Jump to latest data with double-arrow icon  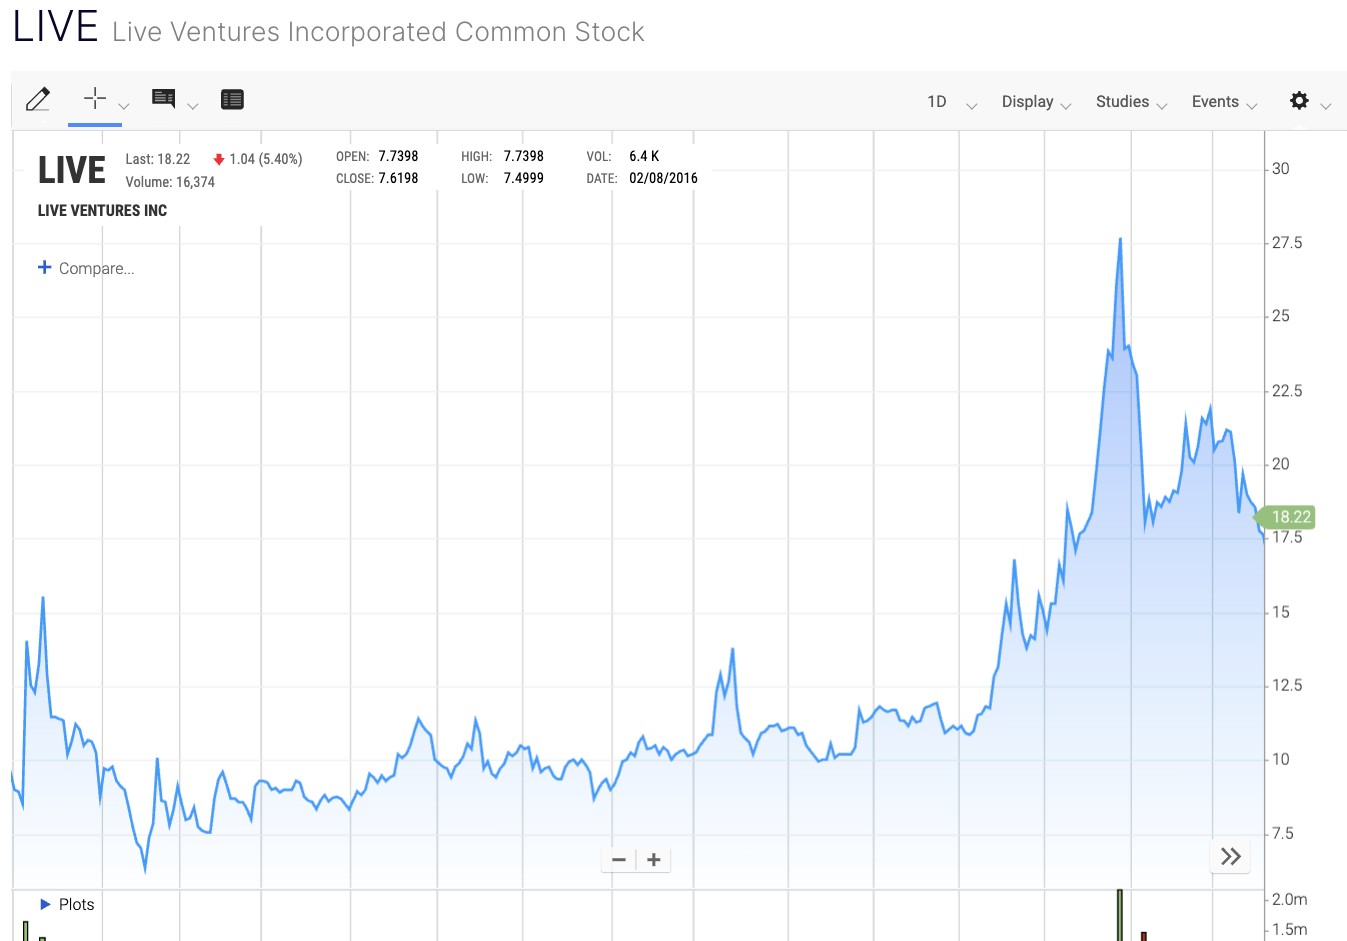point(1231,856)
